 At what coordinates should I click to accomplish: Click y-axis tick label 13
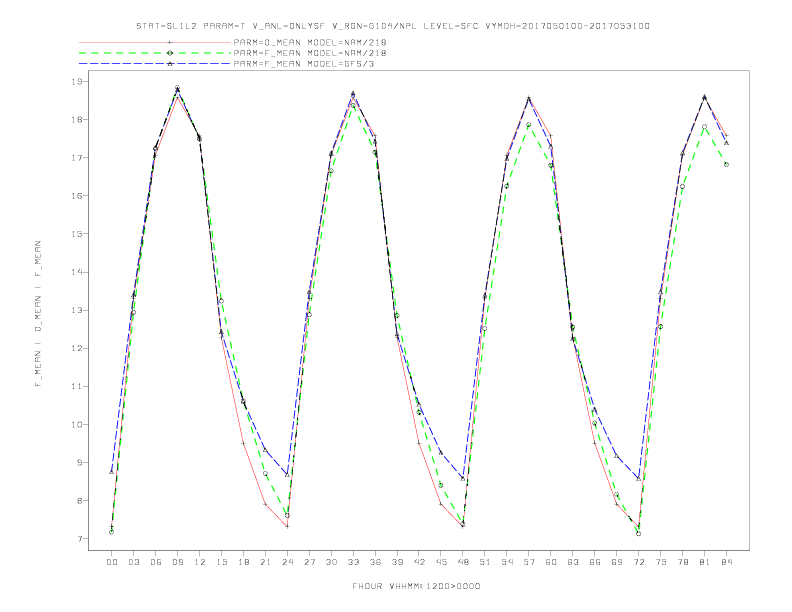point(79,310)
